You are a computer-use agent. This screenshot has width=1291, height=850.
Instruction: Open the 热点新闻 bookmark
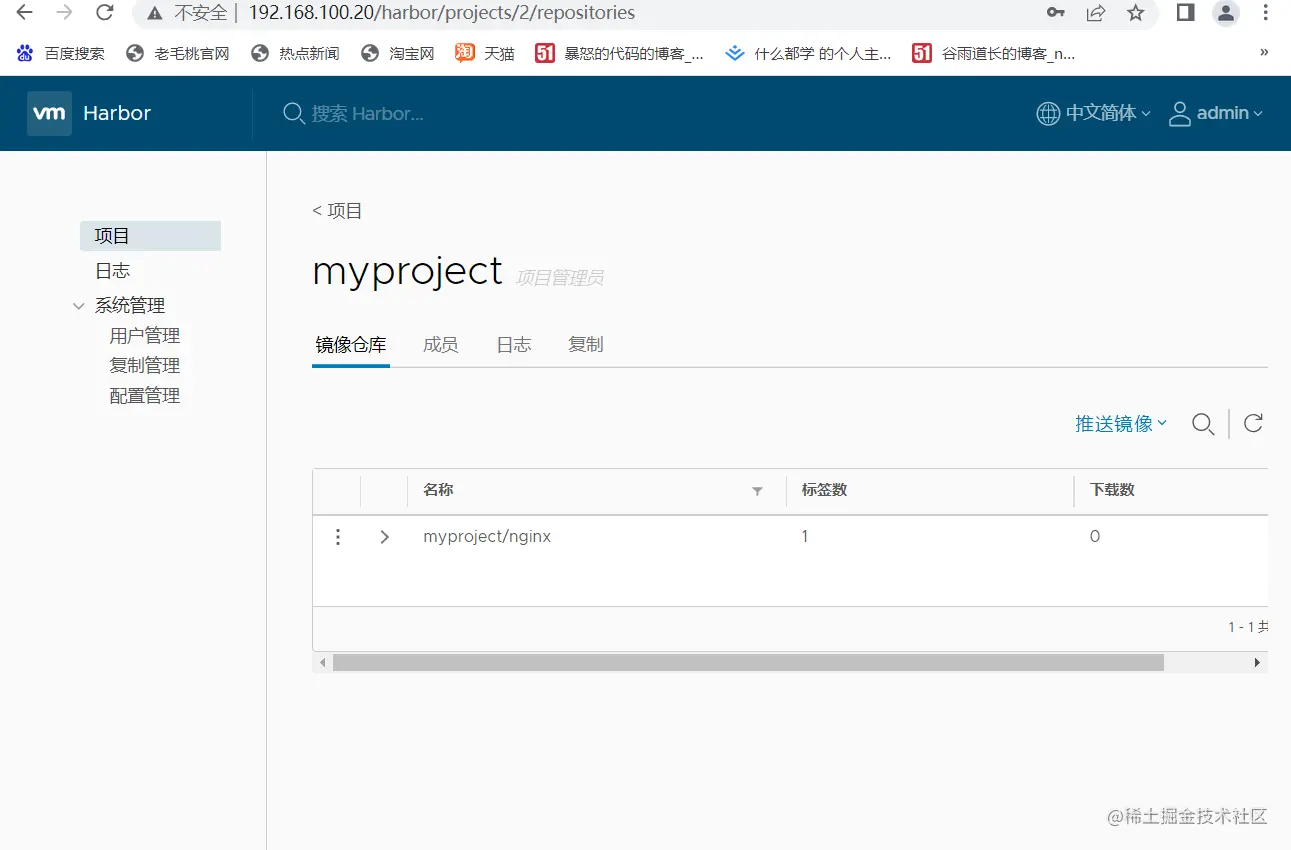click(295, 54)
